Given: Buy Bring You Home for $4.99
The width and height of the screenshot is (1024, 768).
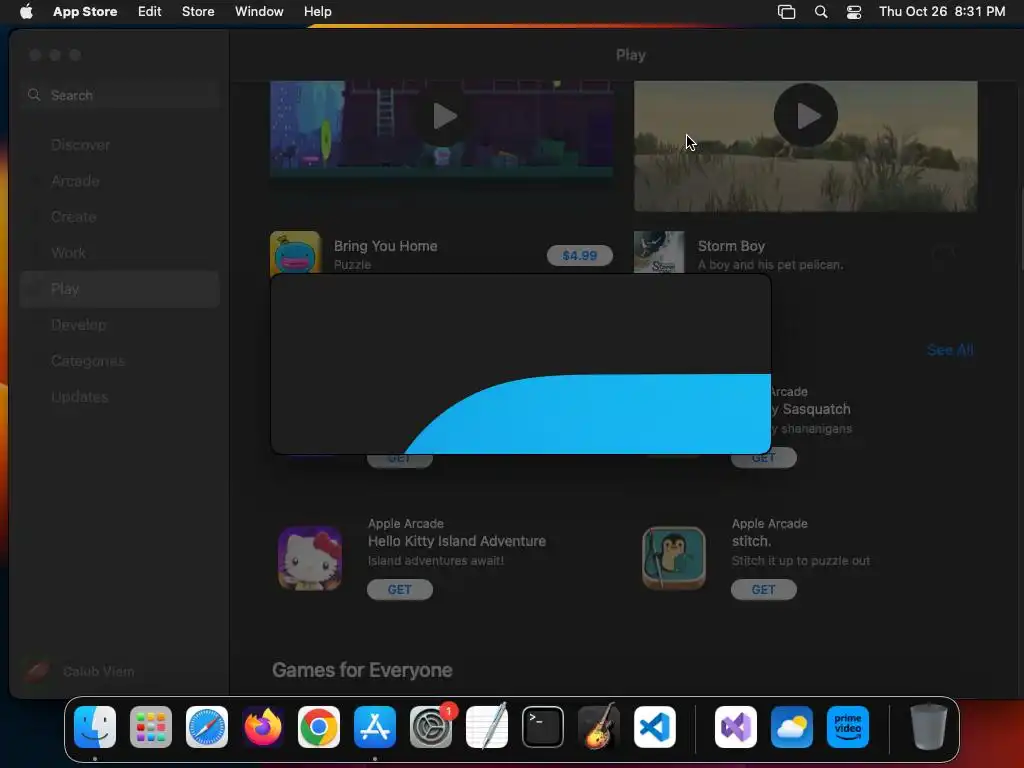Looking at the screenshot, I should (x=580, y=255).
